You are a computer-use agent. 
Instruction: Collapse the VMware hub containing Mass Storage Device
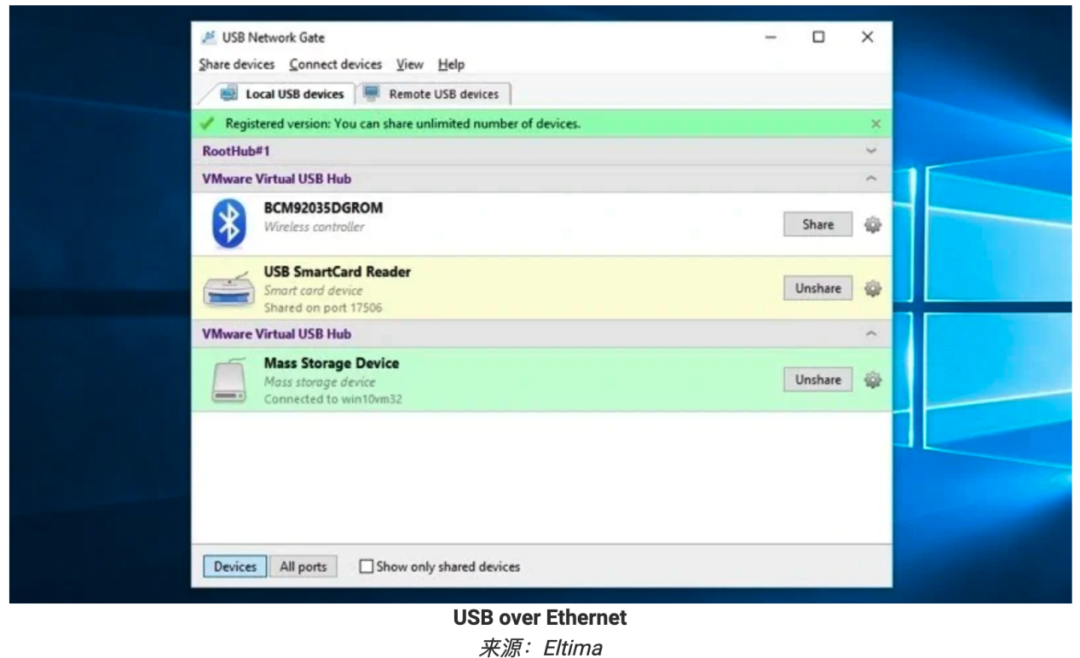[871, 333]
